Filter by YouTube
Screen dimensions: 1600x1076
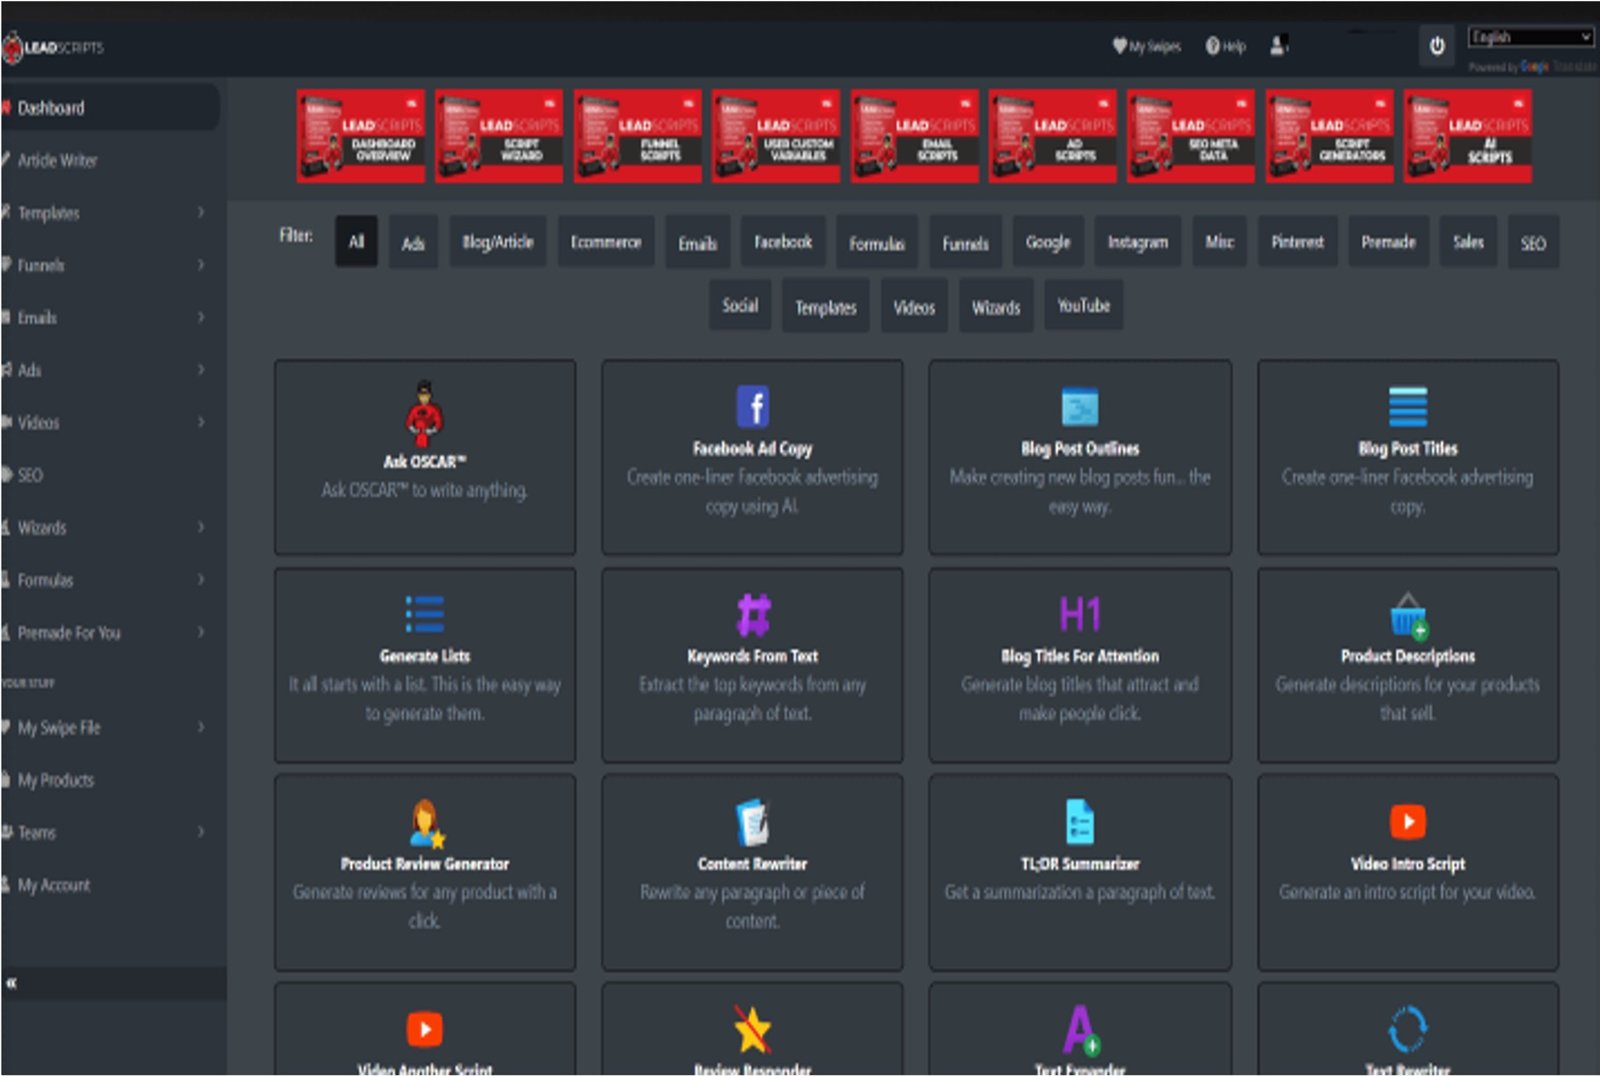click(x=1084, y=305)
